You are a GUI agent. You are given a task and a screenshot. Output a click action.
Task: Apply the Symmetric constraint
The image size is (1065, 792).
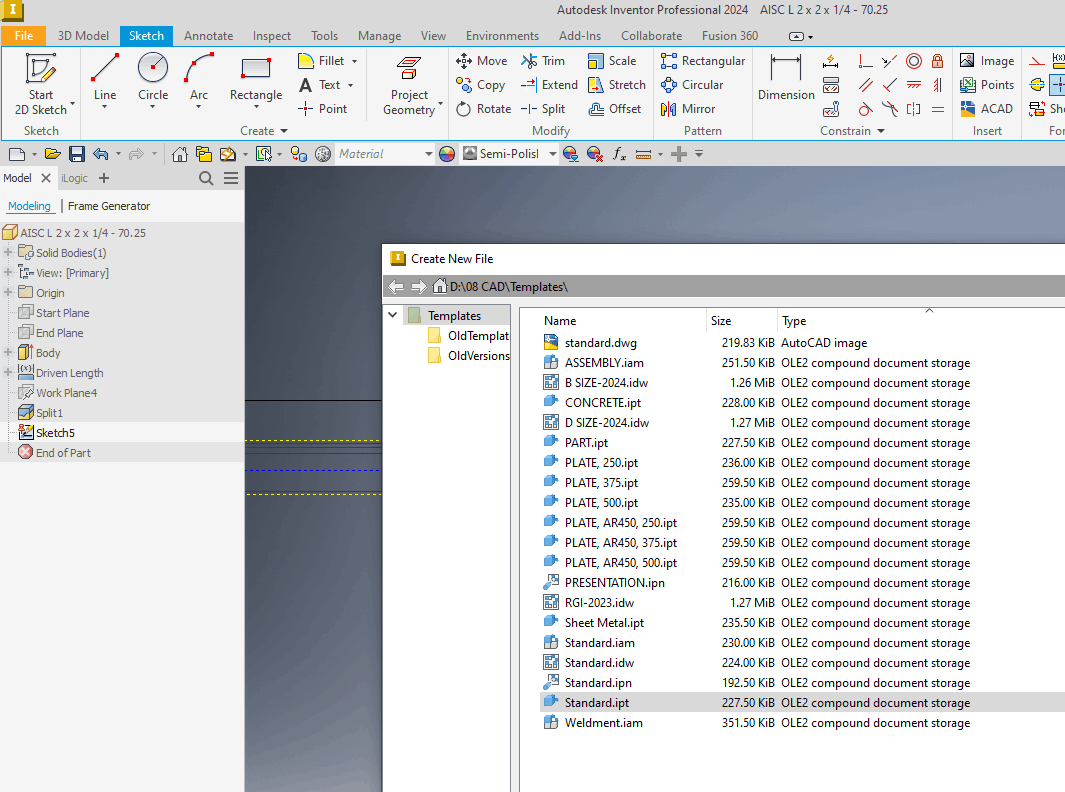(914, 109)
